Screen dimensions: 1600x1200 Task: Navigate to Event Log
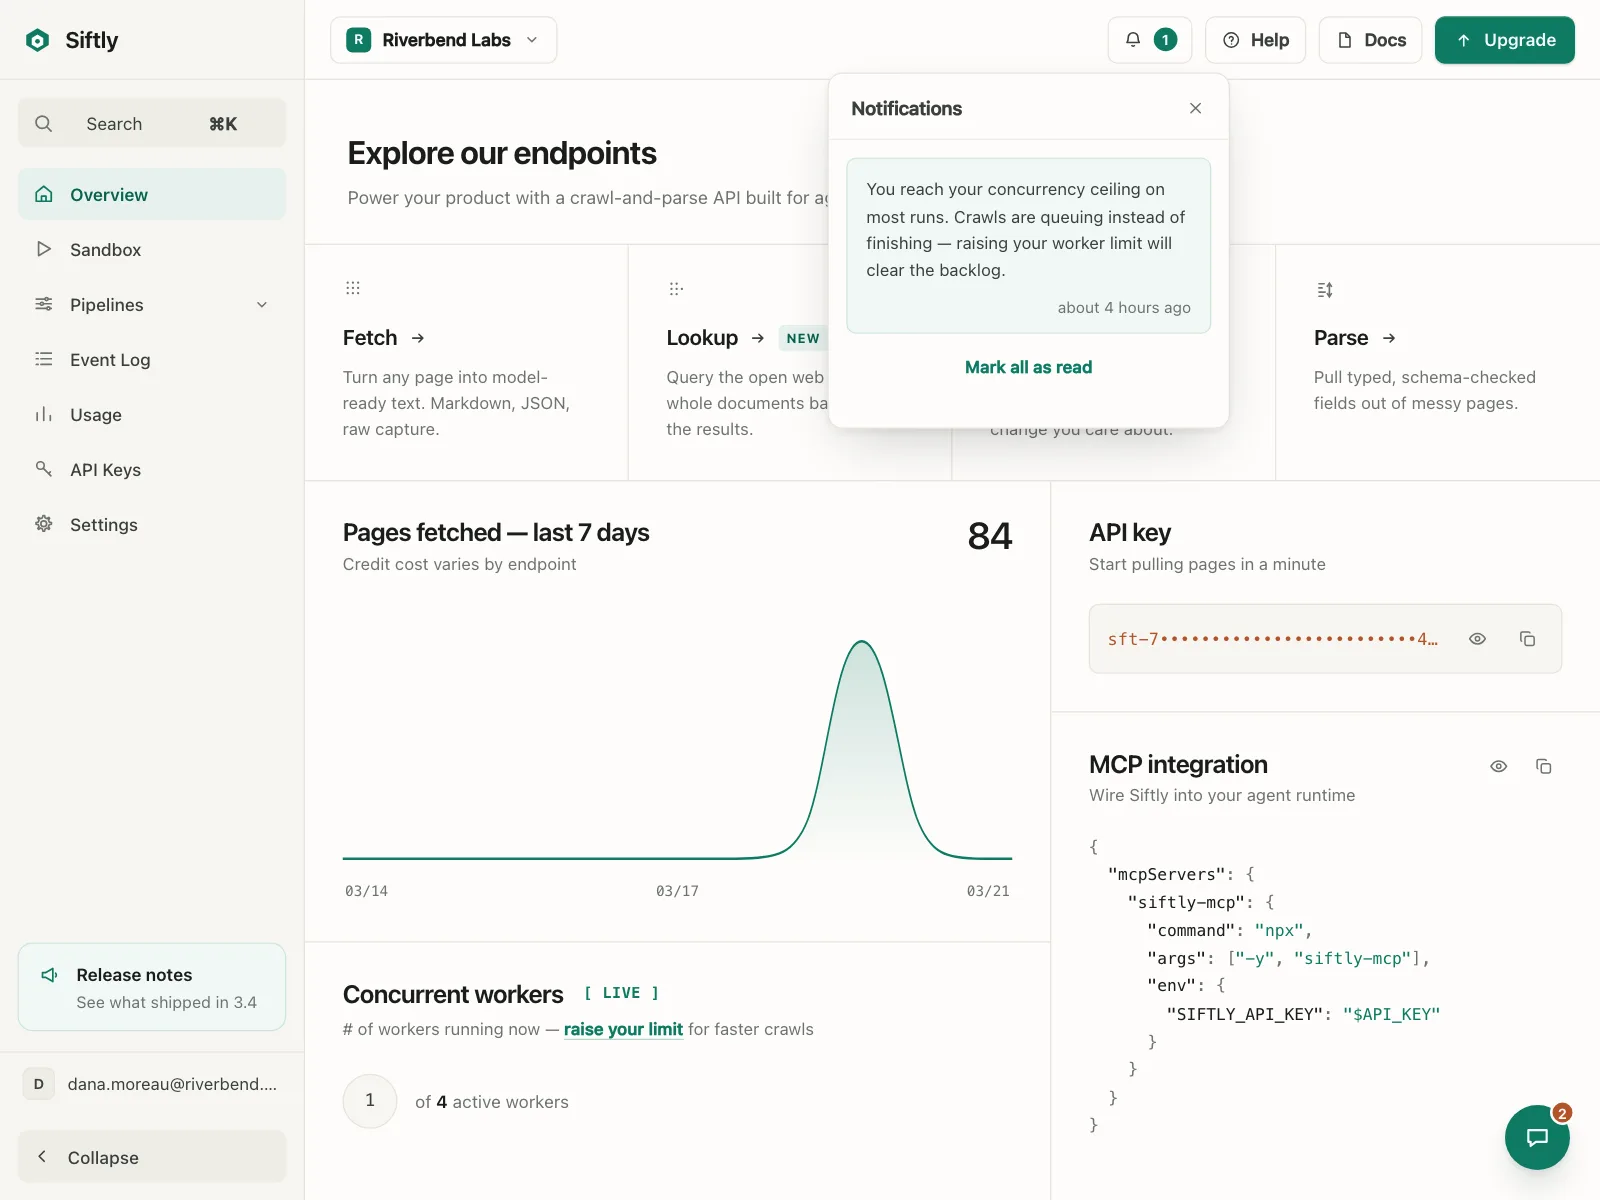[152, 359]
